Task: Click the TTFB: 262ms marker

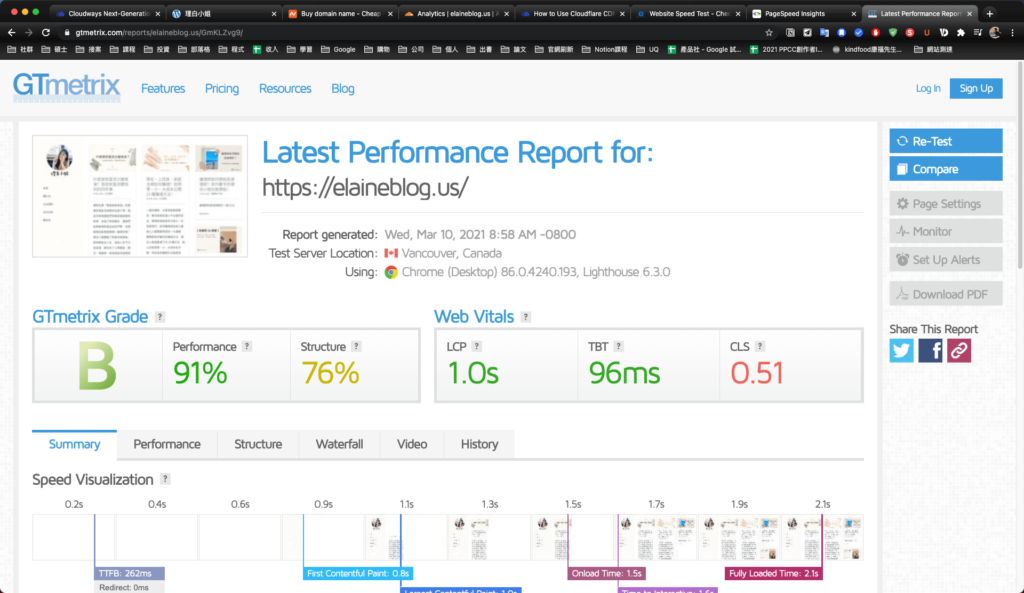Action: pyautogui.click(x=129, y=573)
